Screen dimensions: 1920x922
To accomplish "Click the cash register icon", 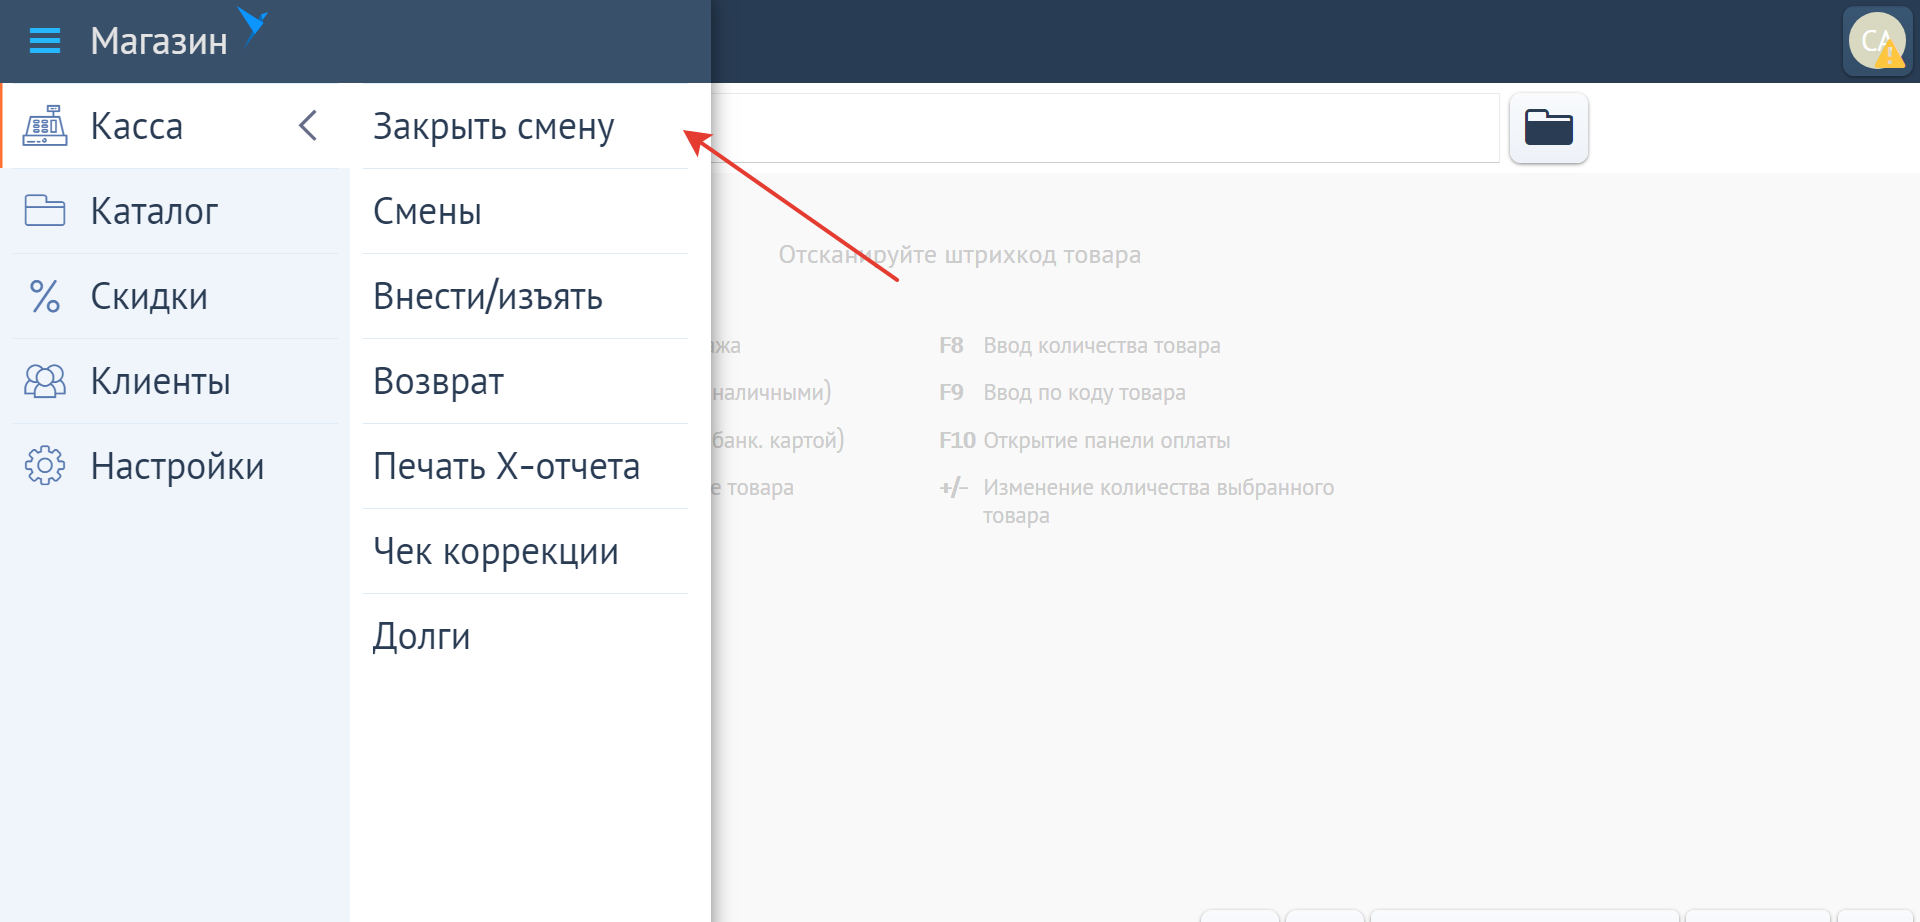I will point(45,126).
